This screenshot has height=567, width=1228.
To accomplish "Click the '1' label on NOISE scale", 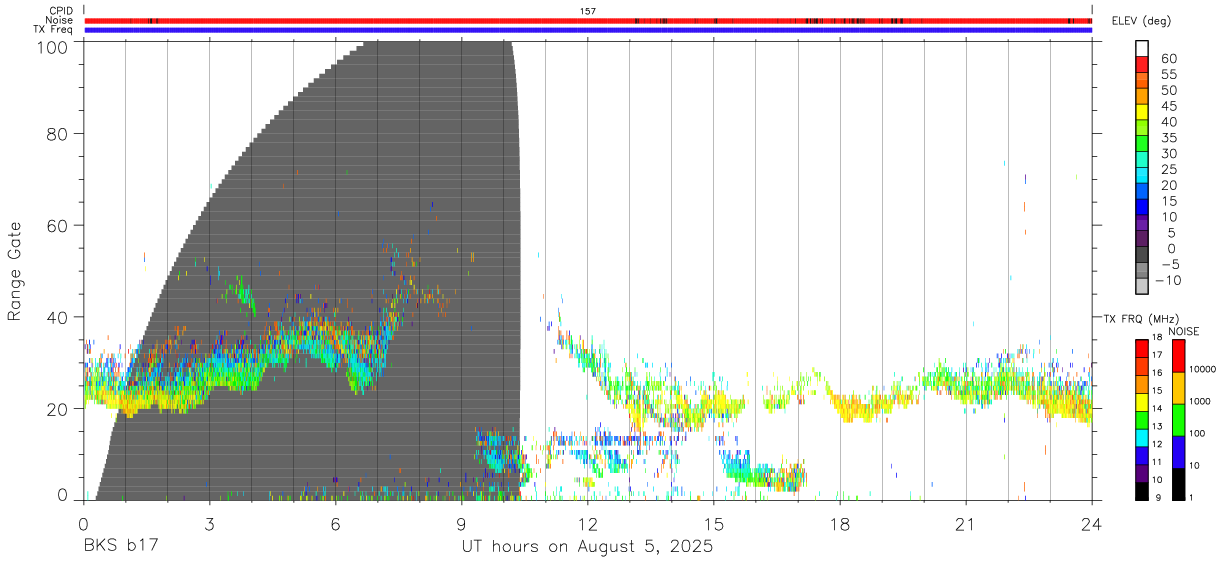I will tap(1192, 497).
